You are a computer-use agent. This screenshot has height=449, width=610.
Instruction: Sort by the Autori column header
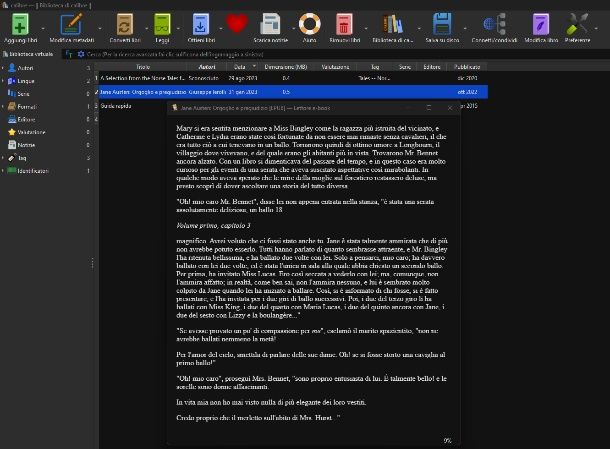point(207,67)
